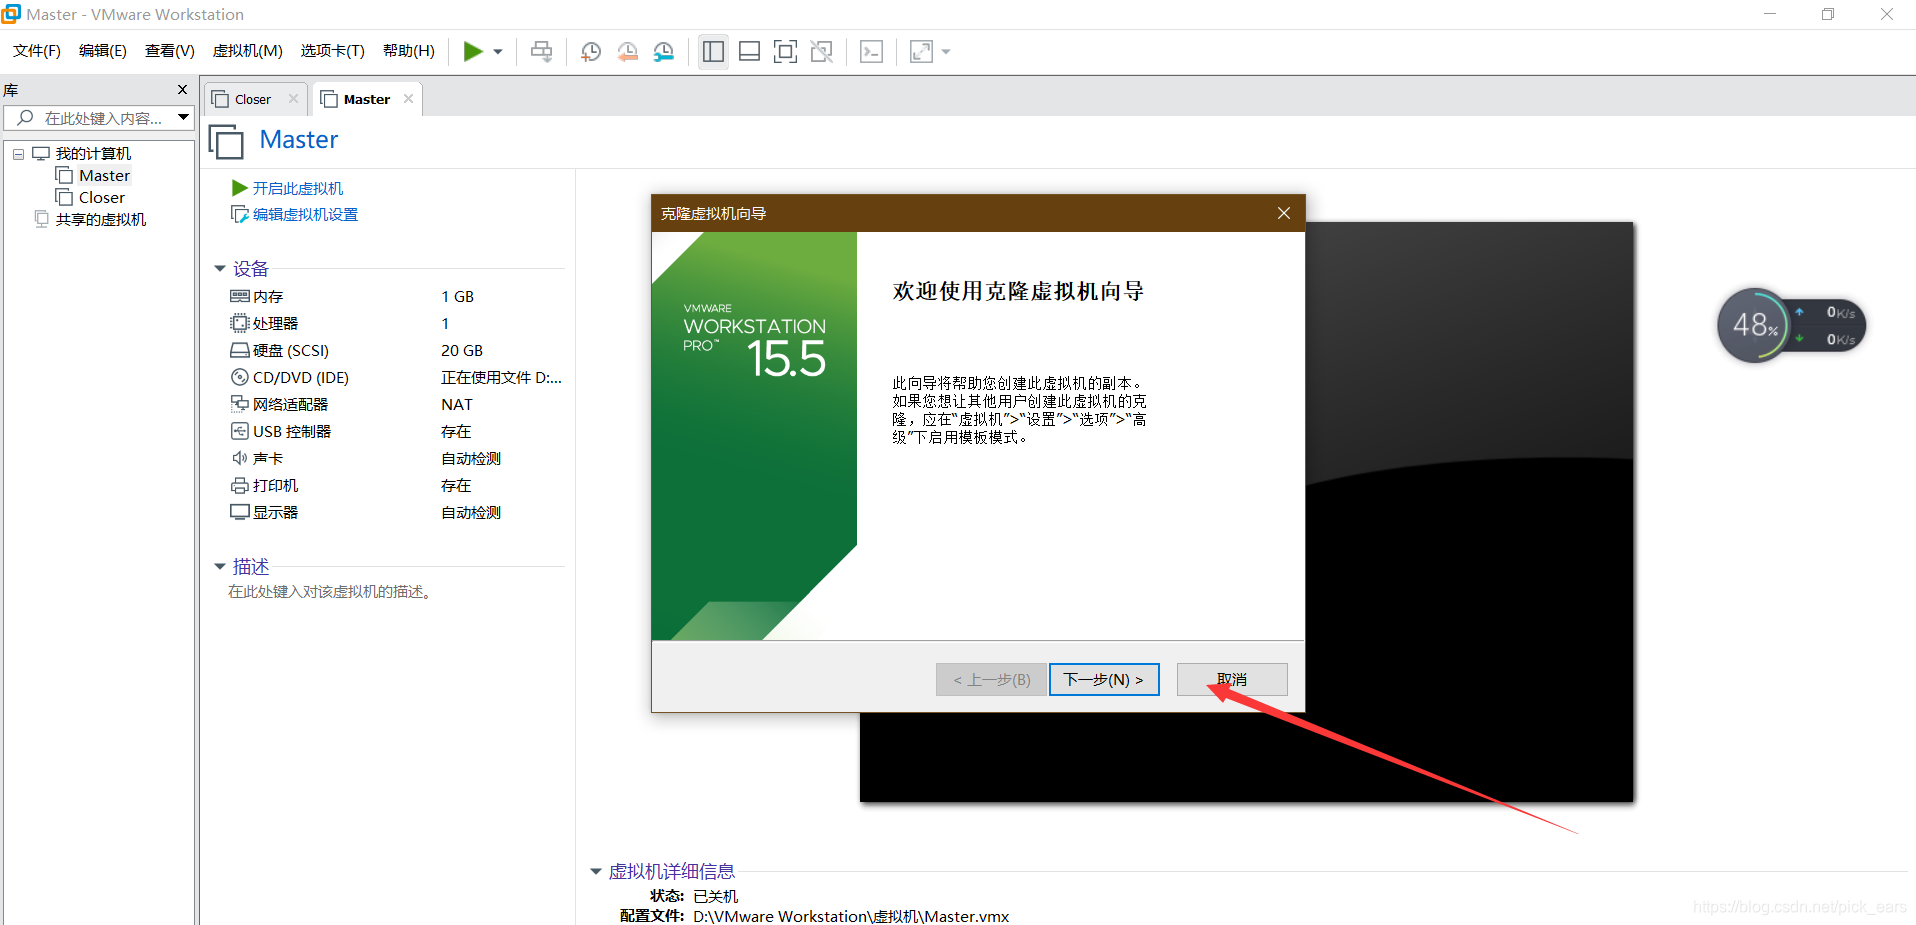This screenshot has height=925, width=1916.
Task: Click the VM screen preview thumbnail
Action: (1246, 512)
